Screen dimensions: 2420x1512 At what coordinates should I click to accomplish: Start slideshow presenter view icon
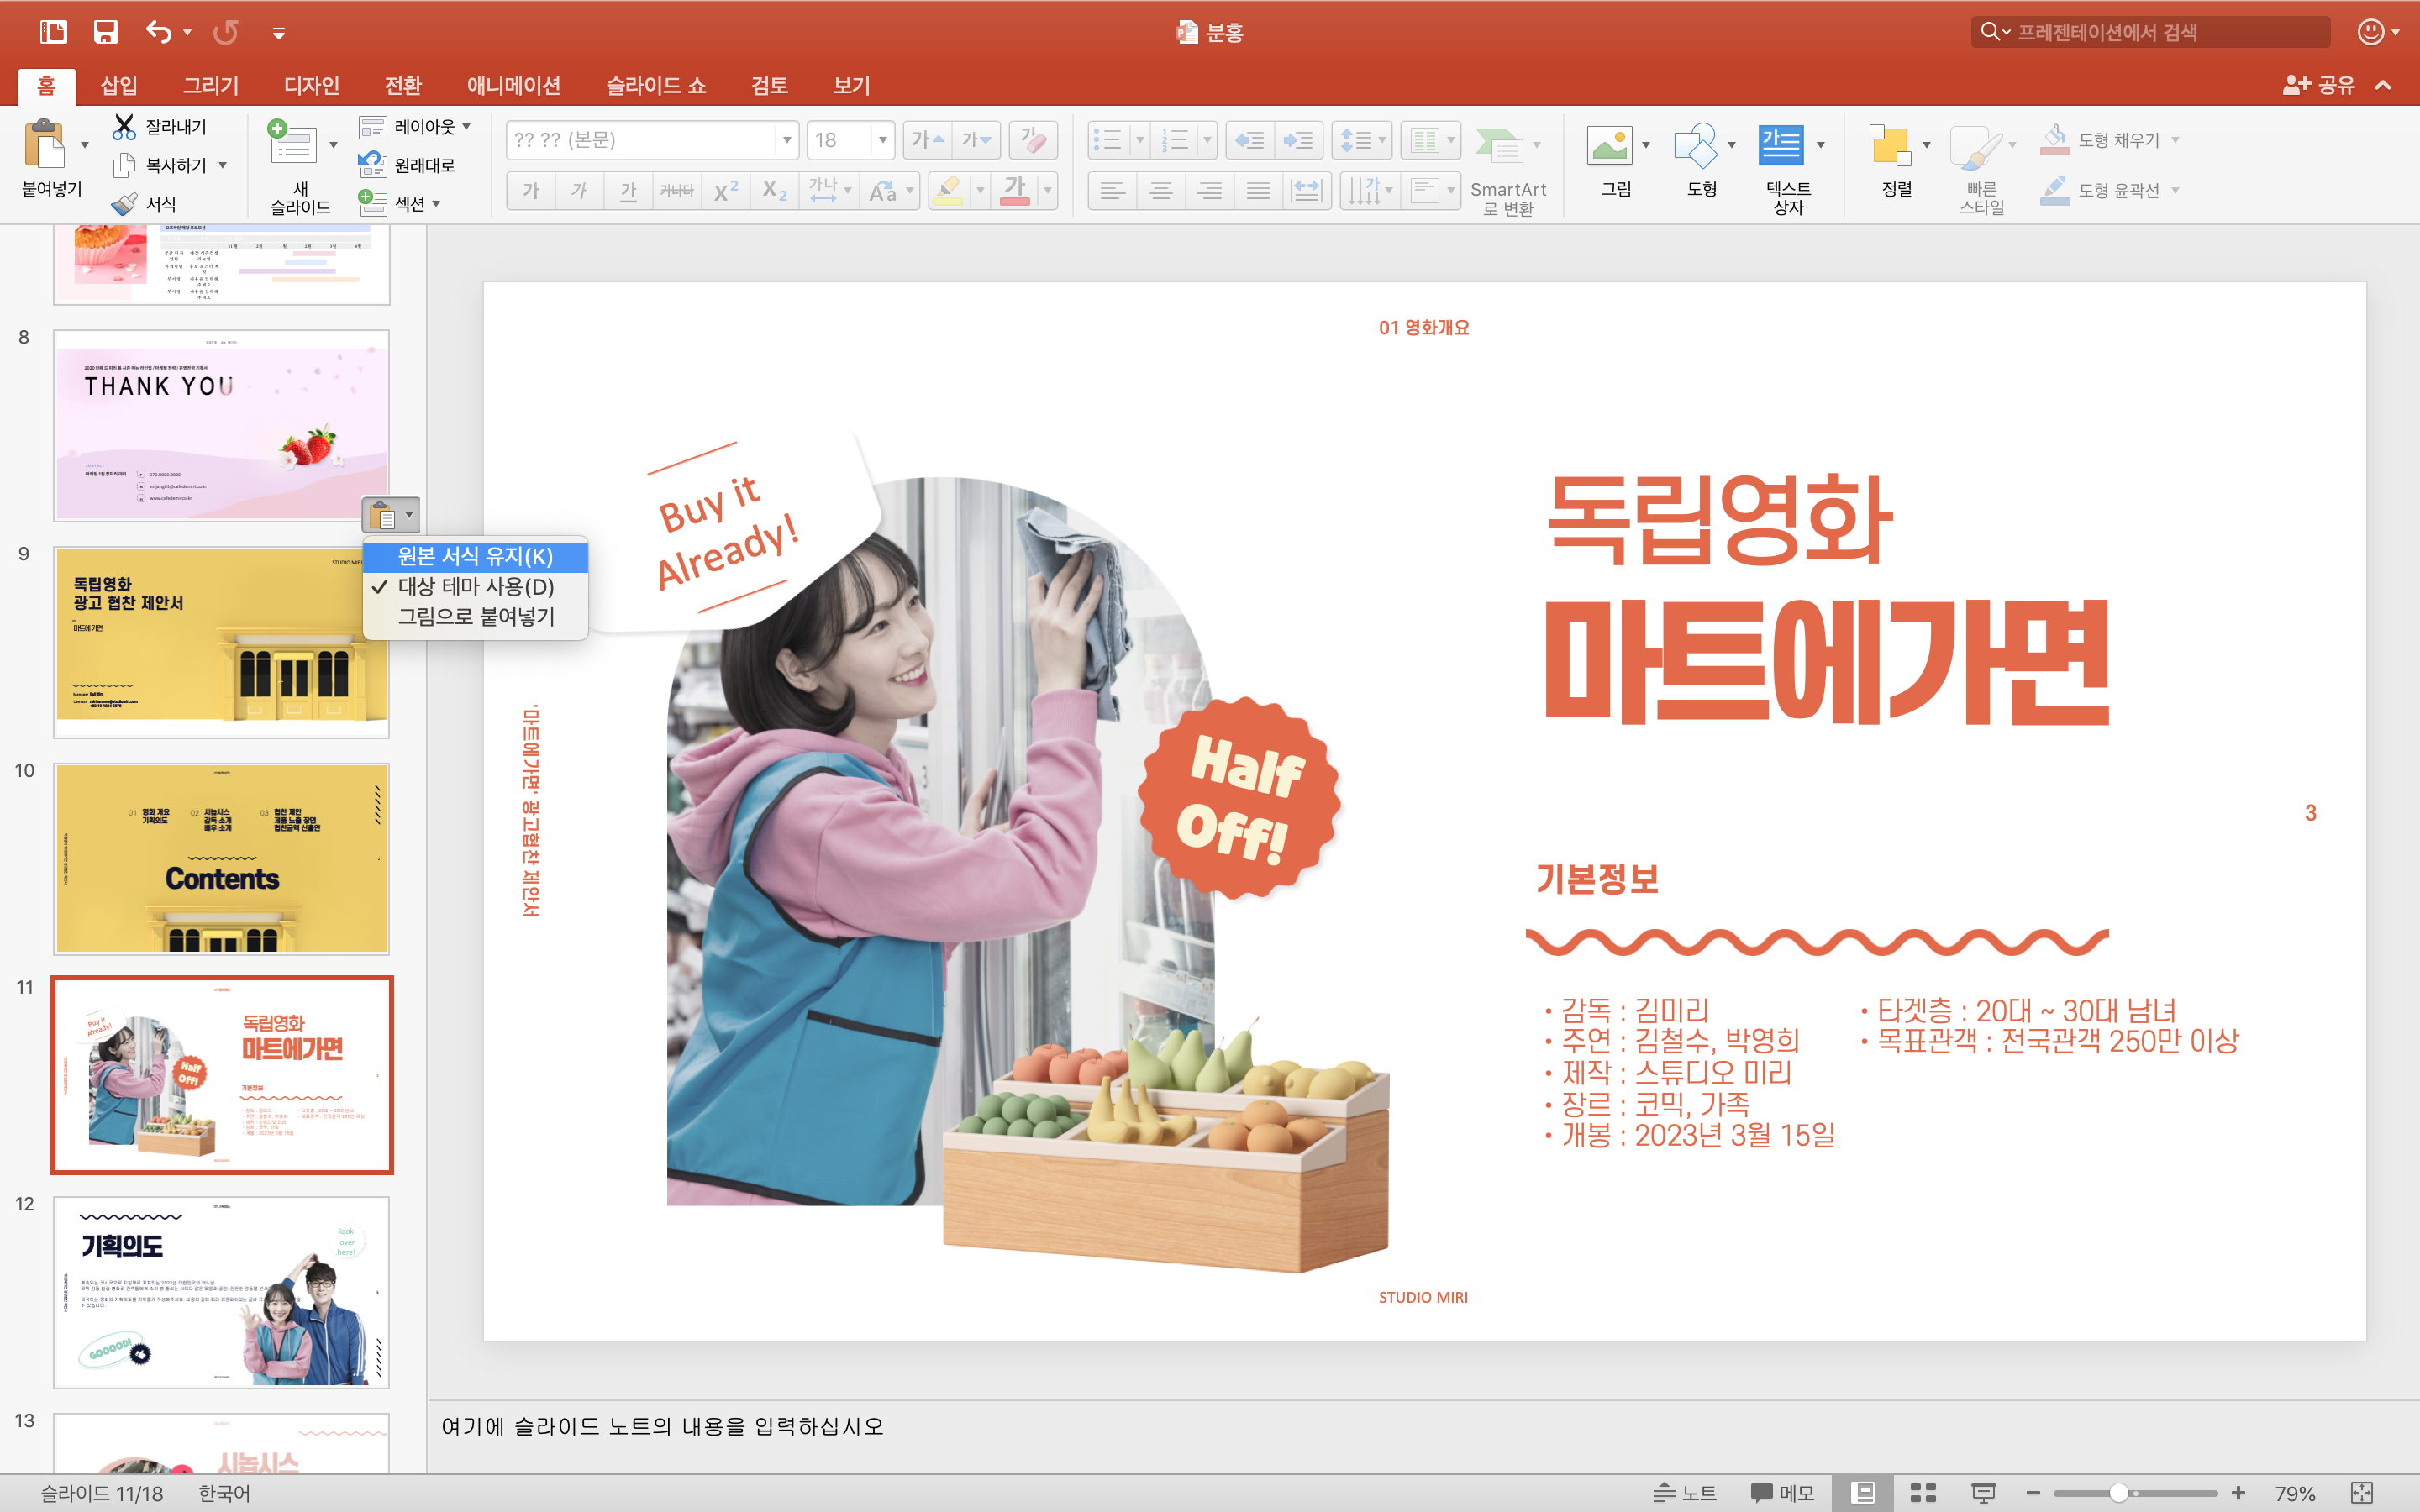[1983, 1493]
